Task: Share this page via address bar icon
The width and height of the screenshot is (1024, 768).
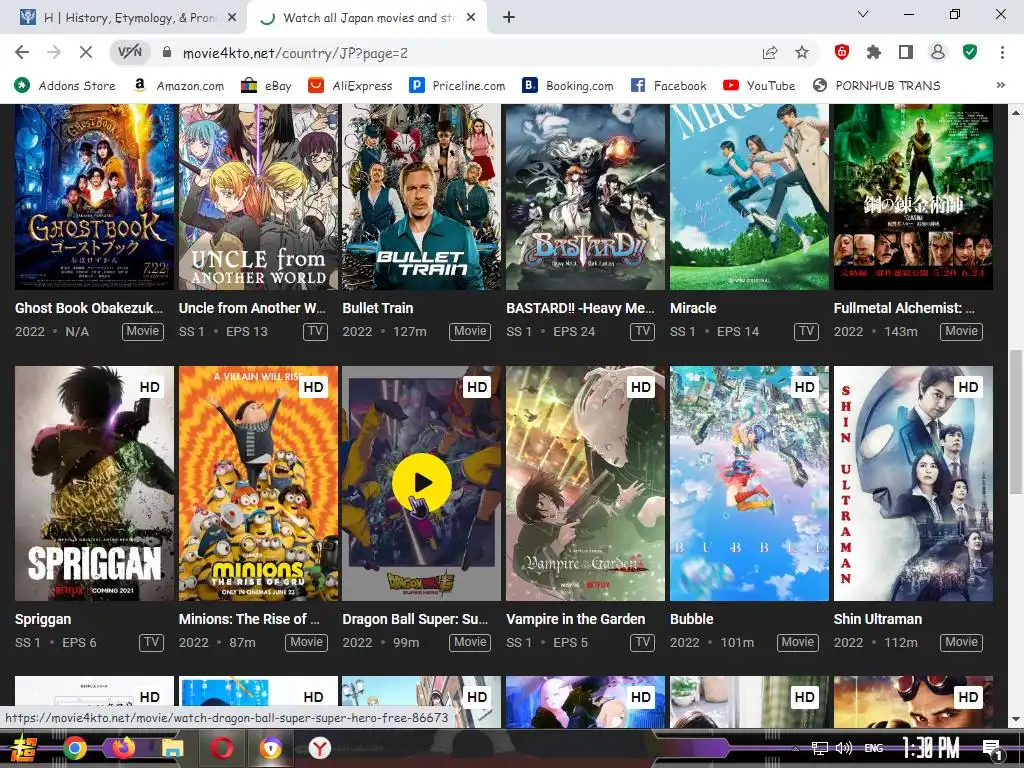Action: pos(770,53)
